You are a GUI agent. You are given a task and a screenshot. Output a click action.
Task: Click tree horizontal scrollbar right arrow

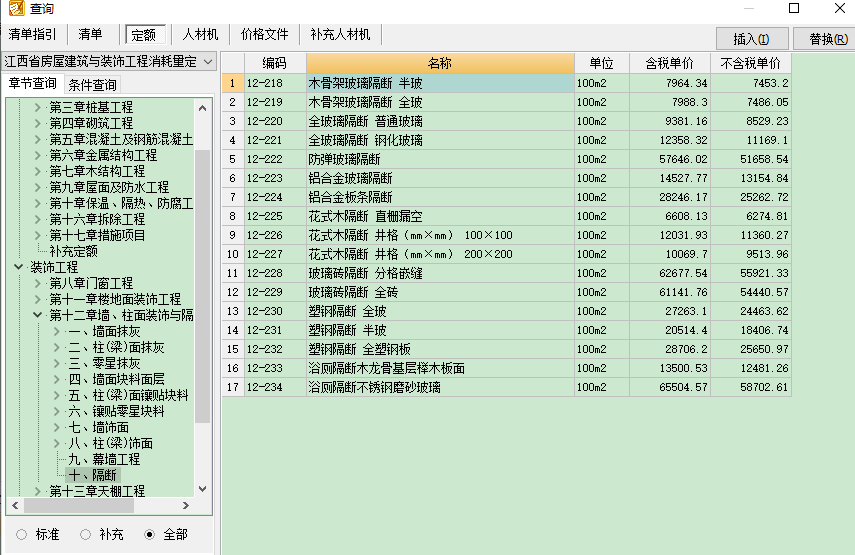point(186,505)
